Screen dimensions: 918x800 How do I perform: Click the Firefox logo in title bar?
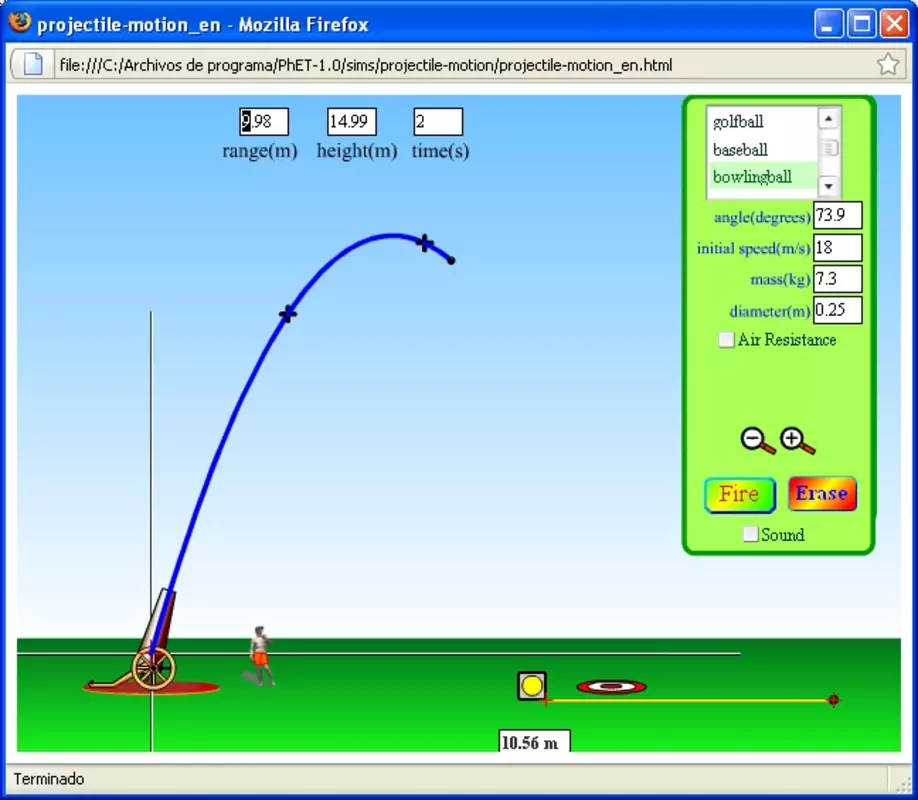[19, 23]
